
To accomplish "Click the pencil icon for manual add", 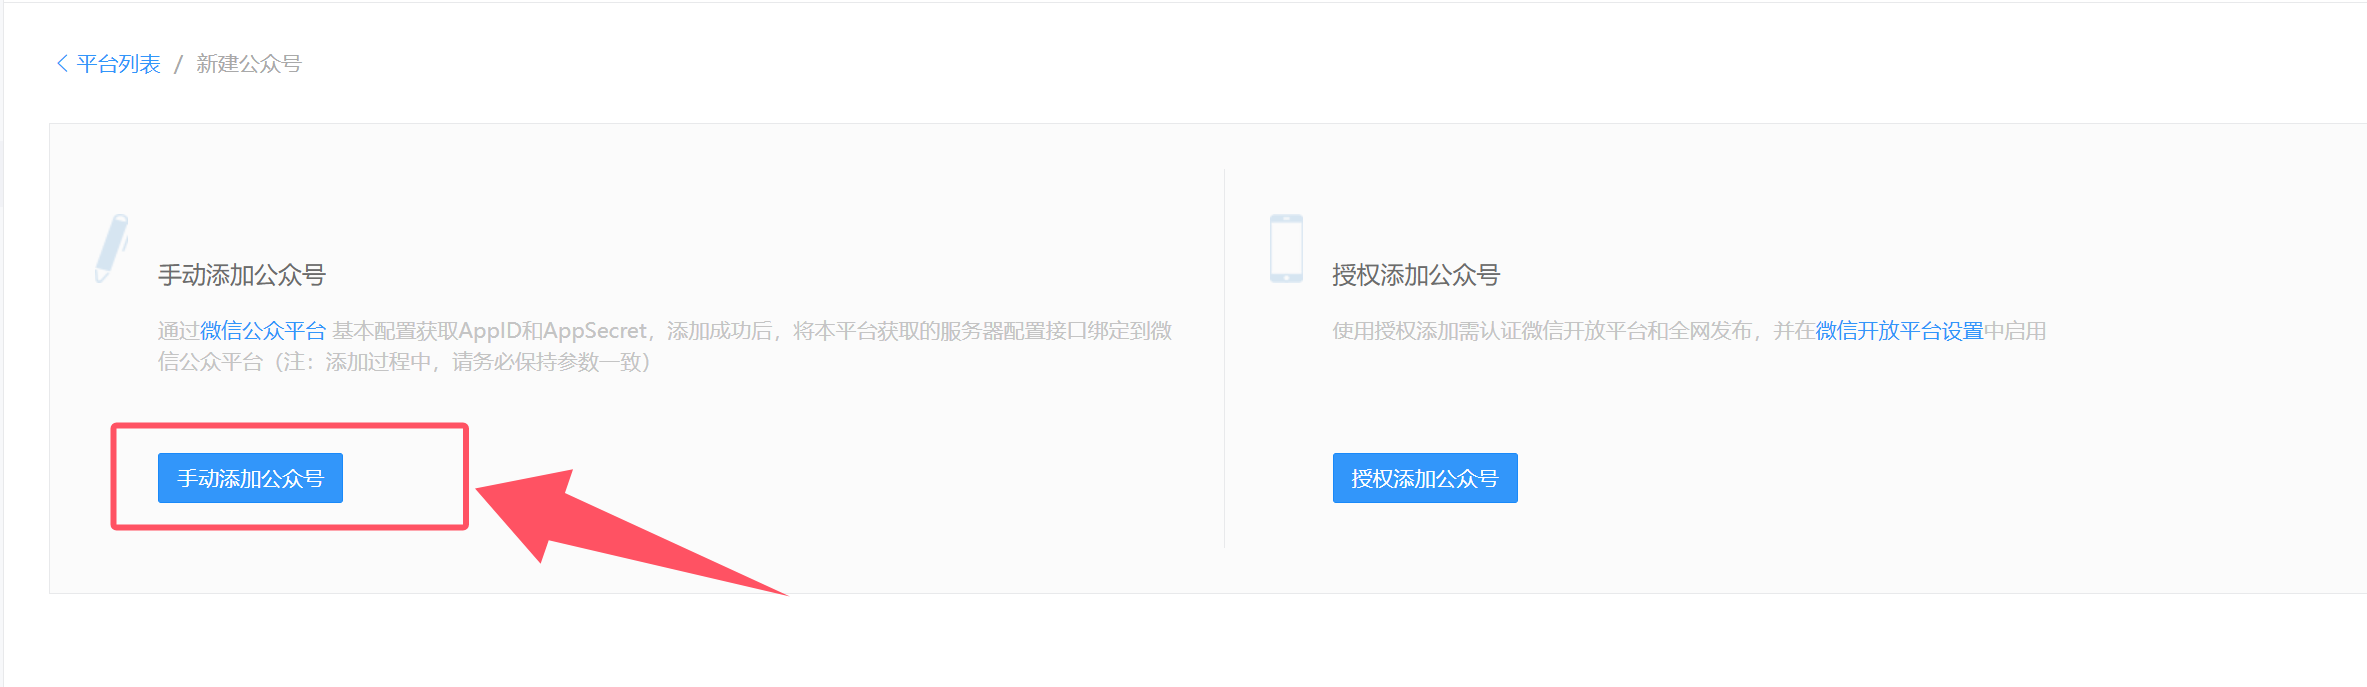I will click(111, 248).
